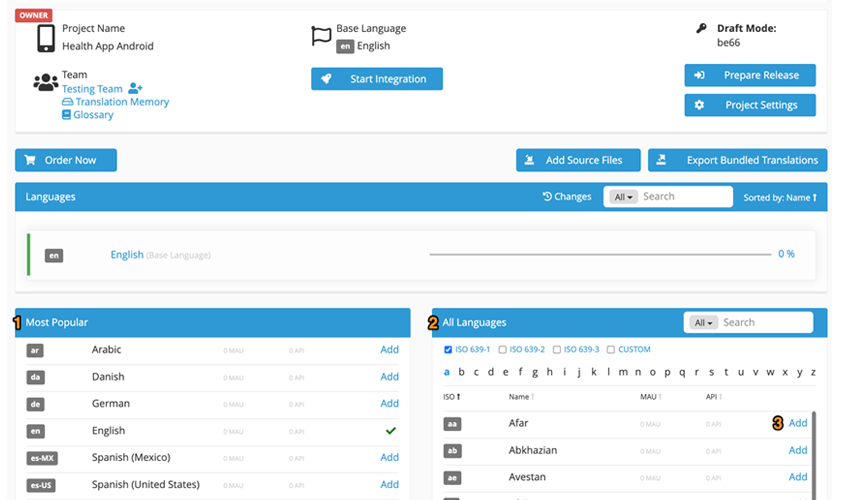This screenshot has height=500, width=841.
Task: Open the Glossary book icon link
Action: (67, 115)
